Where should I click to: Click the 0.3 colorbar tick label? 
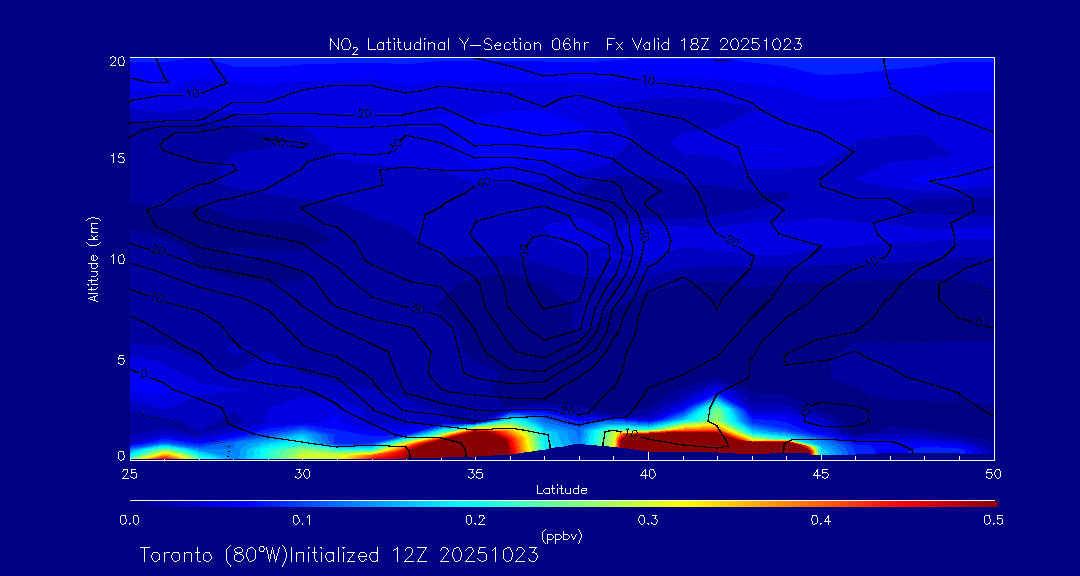pyautogui.click(x=648, y=520)
